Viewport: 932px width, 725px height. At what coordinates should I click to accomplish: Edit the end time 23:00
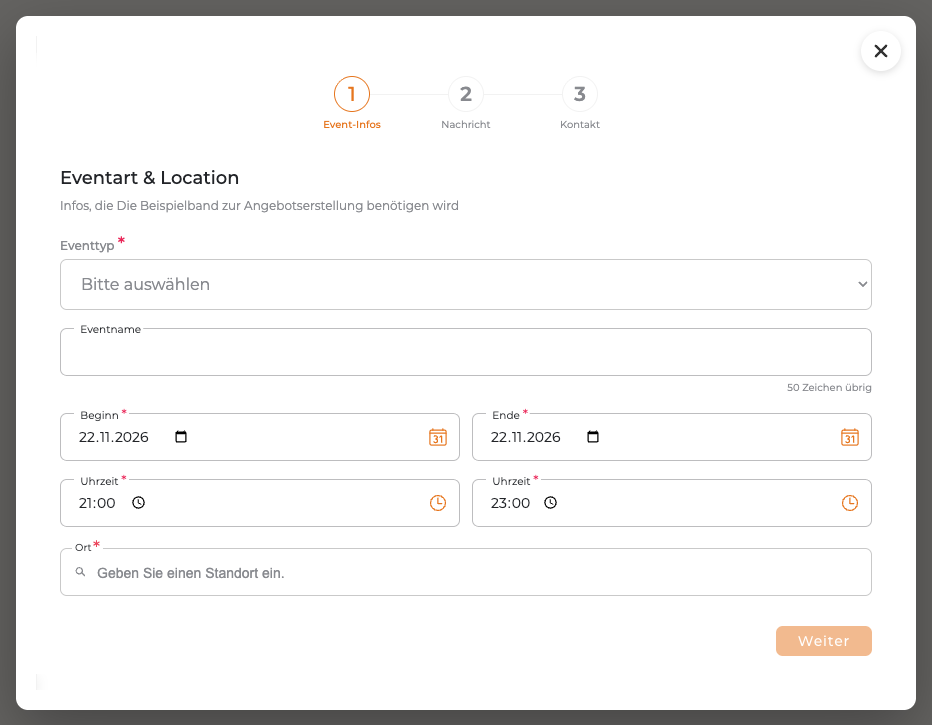pyautogui.click(x=510, y=503)
